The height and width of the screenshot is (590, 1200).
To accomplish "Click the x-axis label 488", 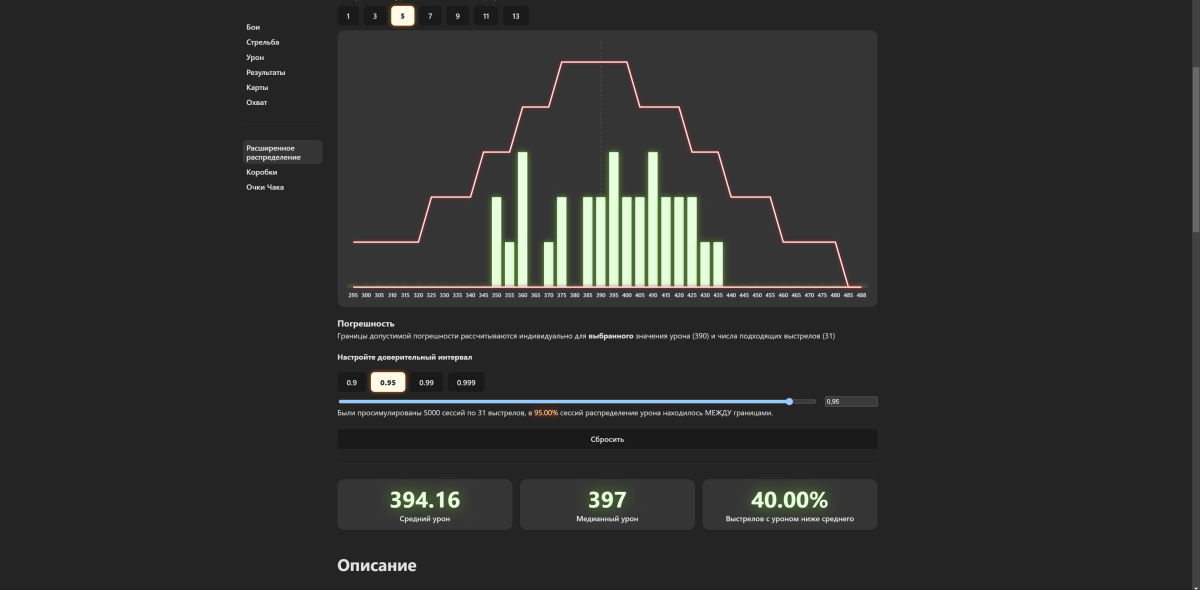I will [861, 295].
